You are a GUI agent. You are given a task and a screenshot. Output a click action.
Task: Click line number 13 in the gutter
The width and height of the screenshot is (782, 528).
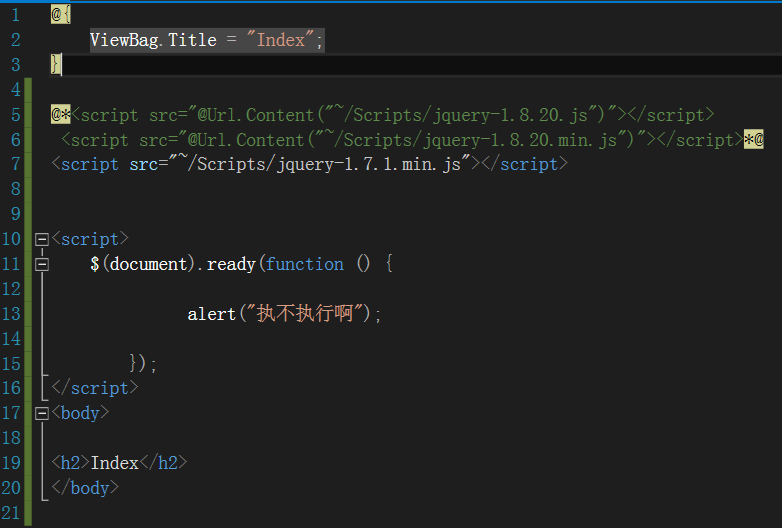pos(11,314)
